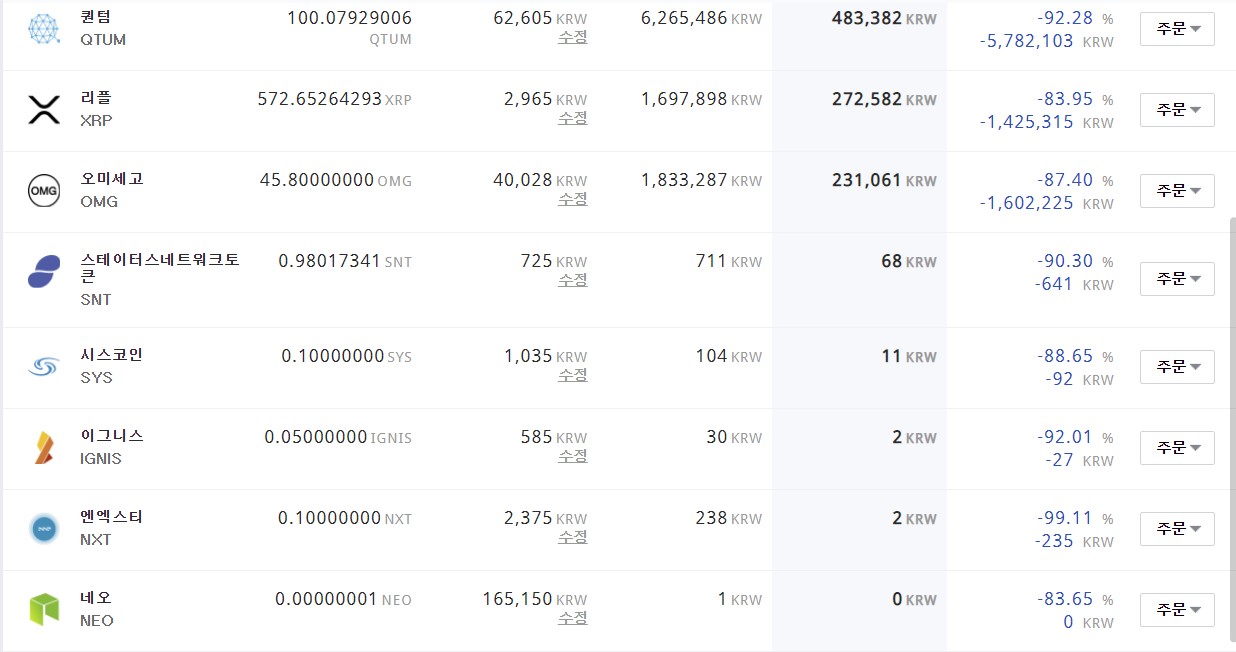
Task: Click 수정 link under XRP 2,965 price
Action: pos(573,118)
